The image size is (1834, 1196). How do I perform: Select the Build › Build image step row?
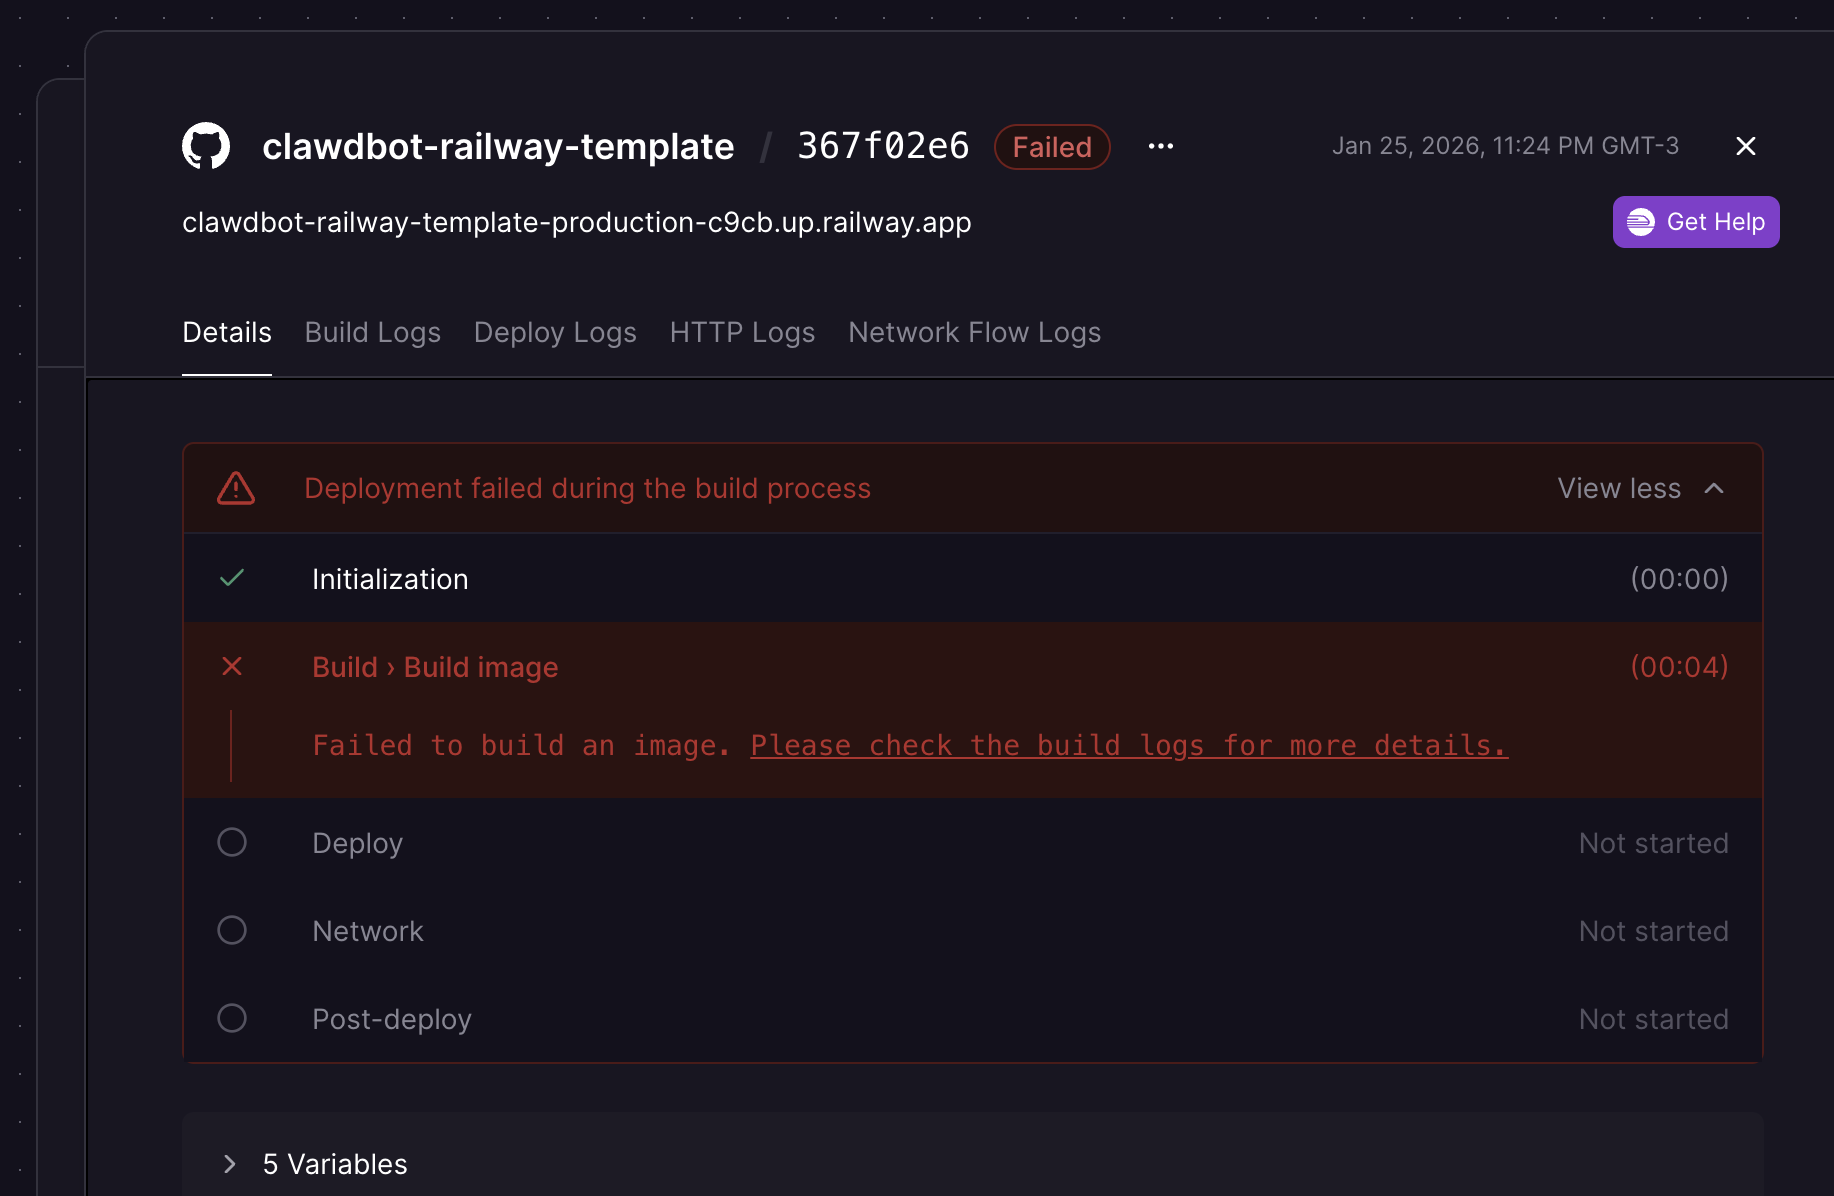coord(434,667)
